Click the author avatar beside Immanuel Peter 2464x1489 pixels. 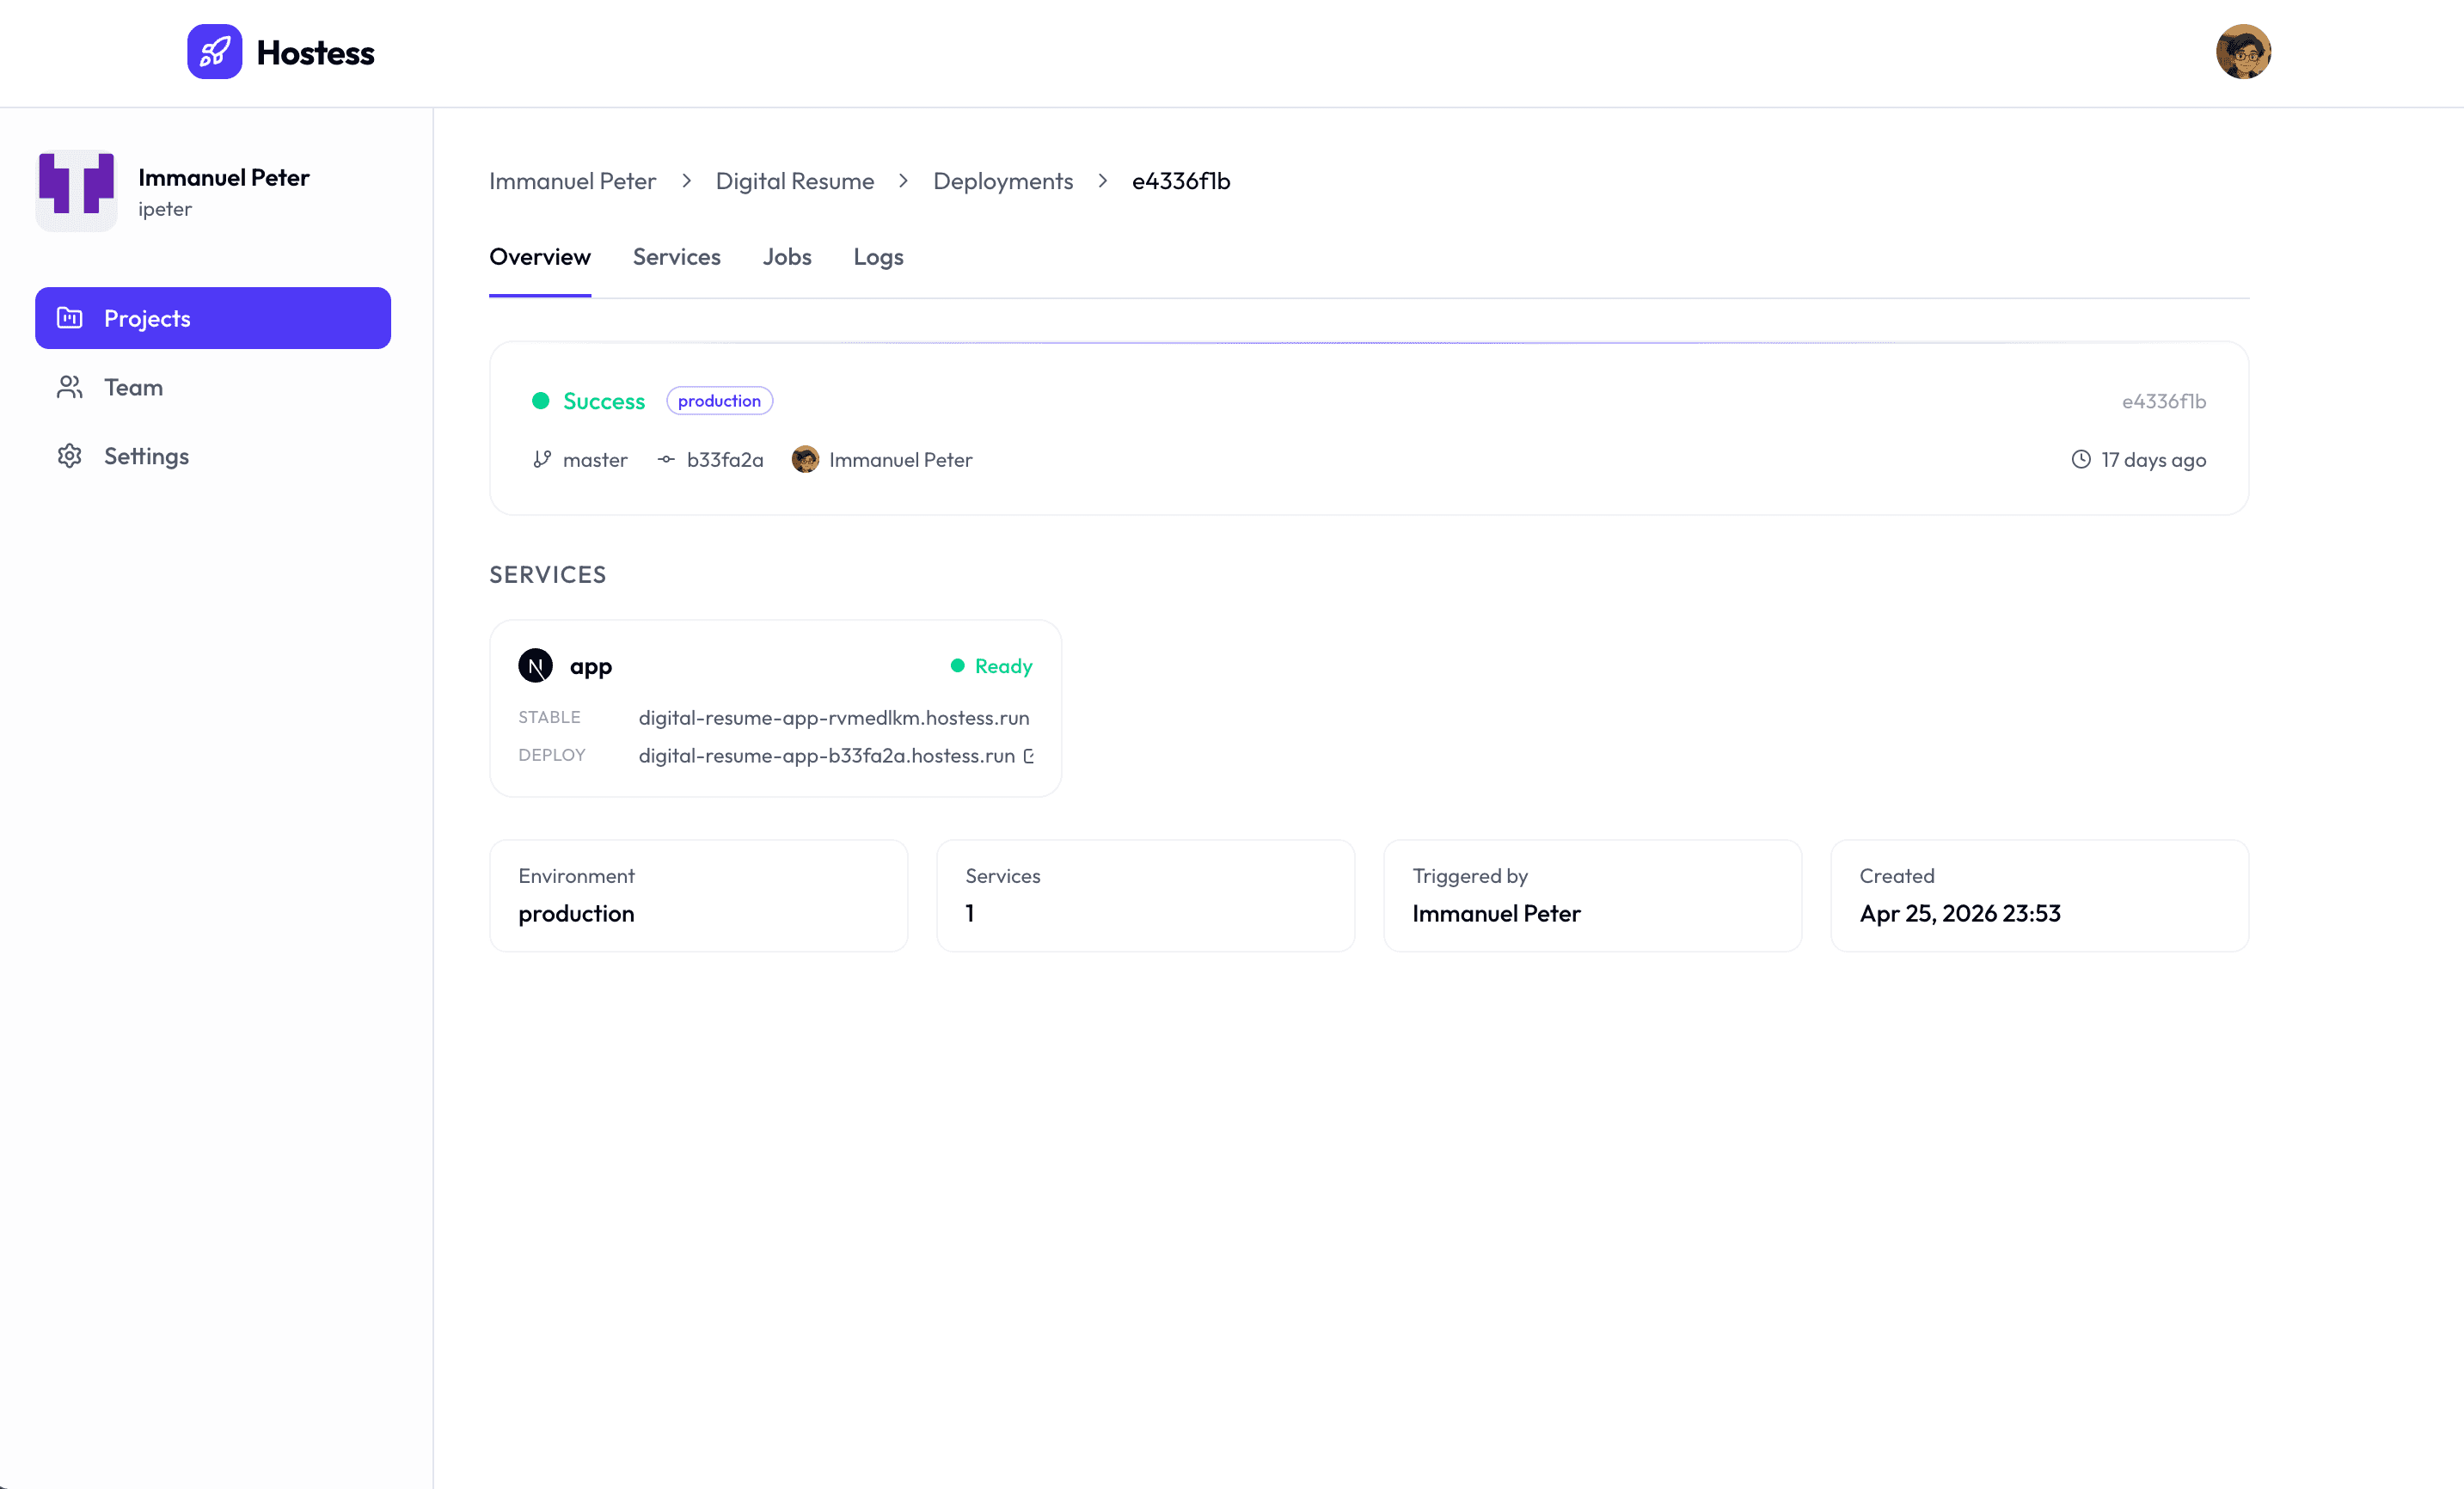[x=805, y=459]
